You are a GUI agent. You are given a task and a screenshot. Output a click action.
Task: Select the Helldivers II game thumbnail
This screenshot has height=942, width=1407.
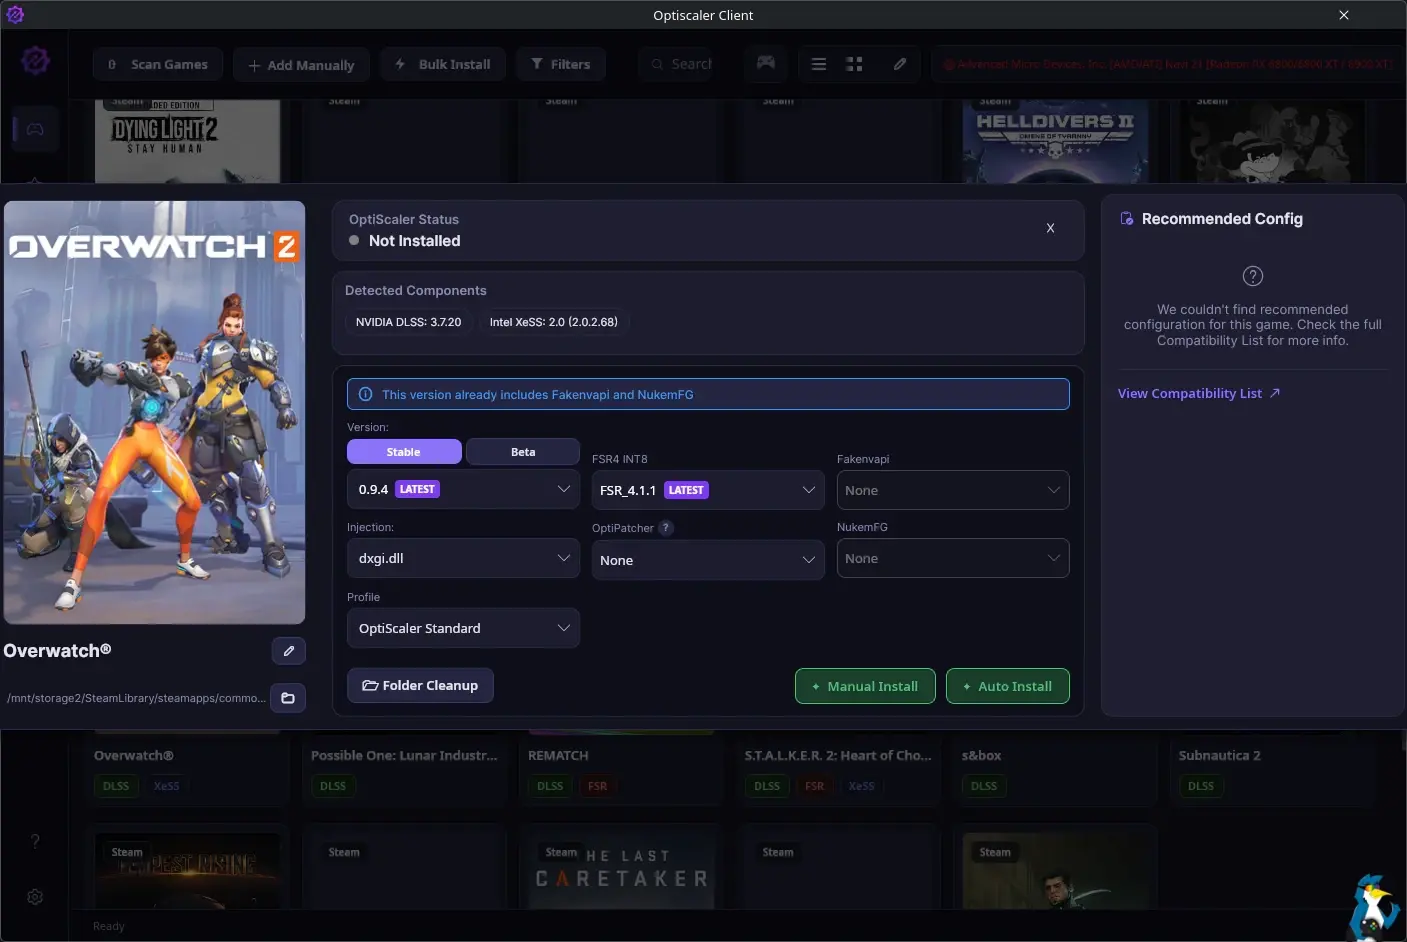coord(1055,140)
